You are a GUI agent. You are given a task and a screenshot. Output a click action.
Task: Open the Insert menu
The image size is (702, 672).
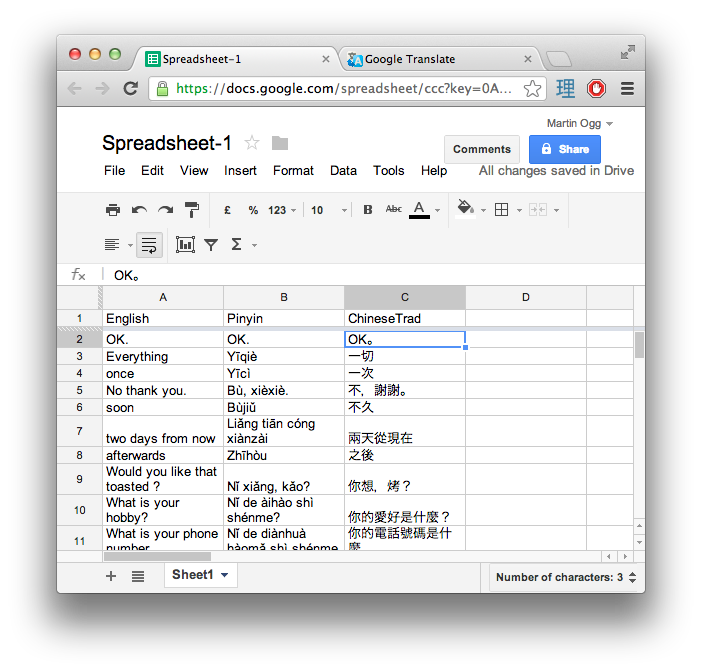click(240, 171)
